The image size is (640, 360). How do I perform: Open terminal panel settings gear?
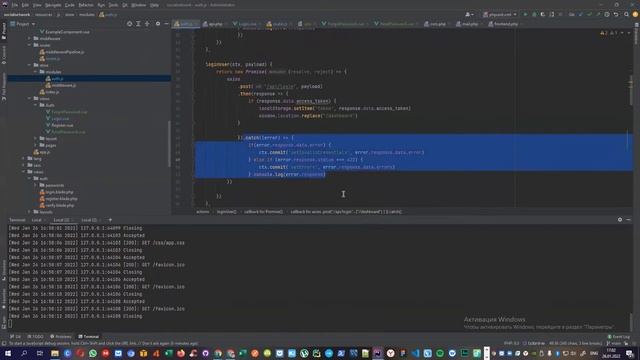(620, 220)
